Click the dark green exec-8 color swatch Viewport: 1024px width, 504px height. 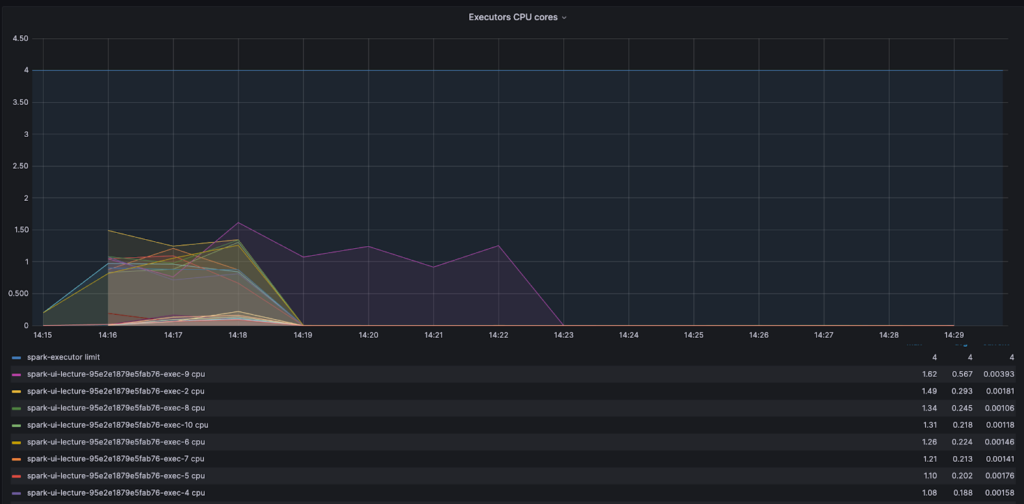(x=16, y=409)
